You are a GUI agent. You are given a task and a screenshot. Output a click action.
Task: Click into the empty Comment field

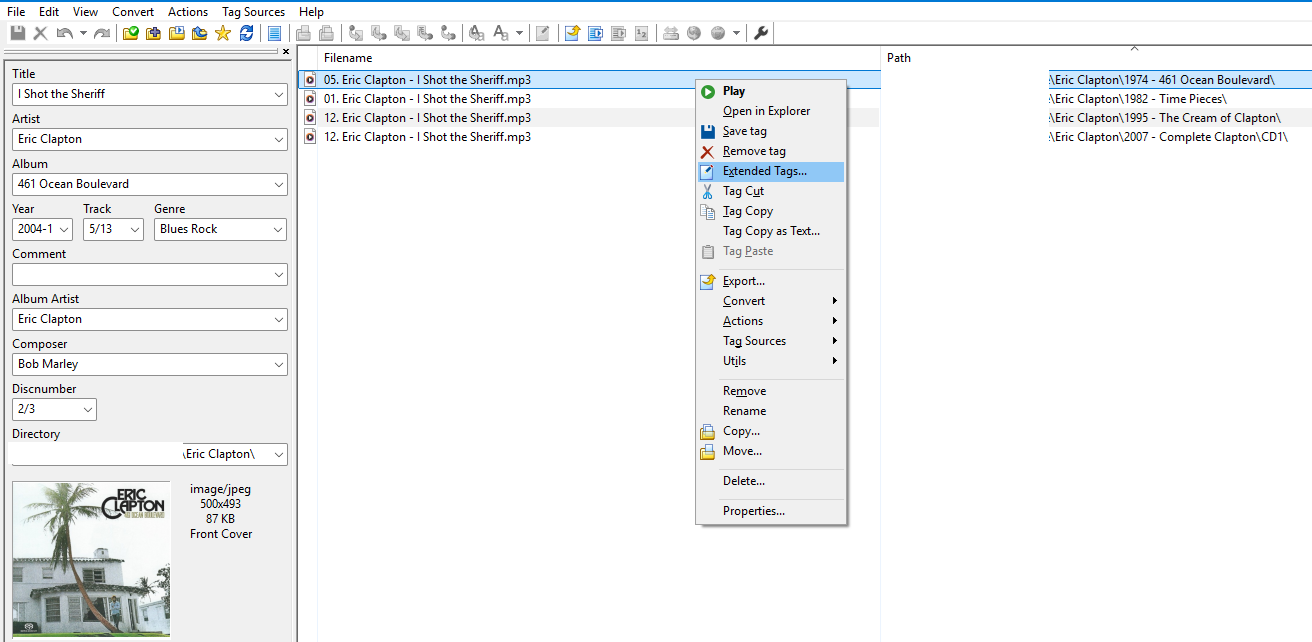[140, 274]
